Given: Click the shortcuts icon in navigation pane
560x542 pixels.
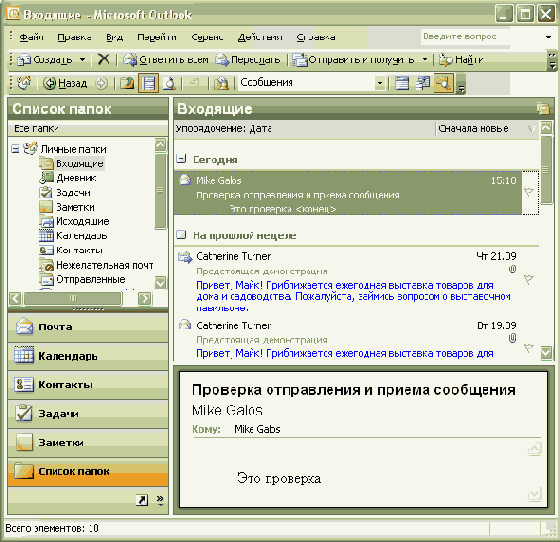Looking at the screenshot, I should 142,500.
